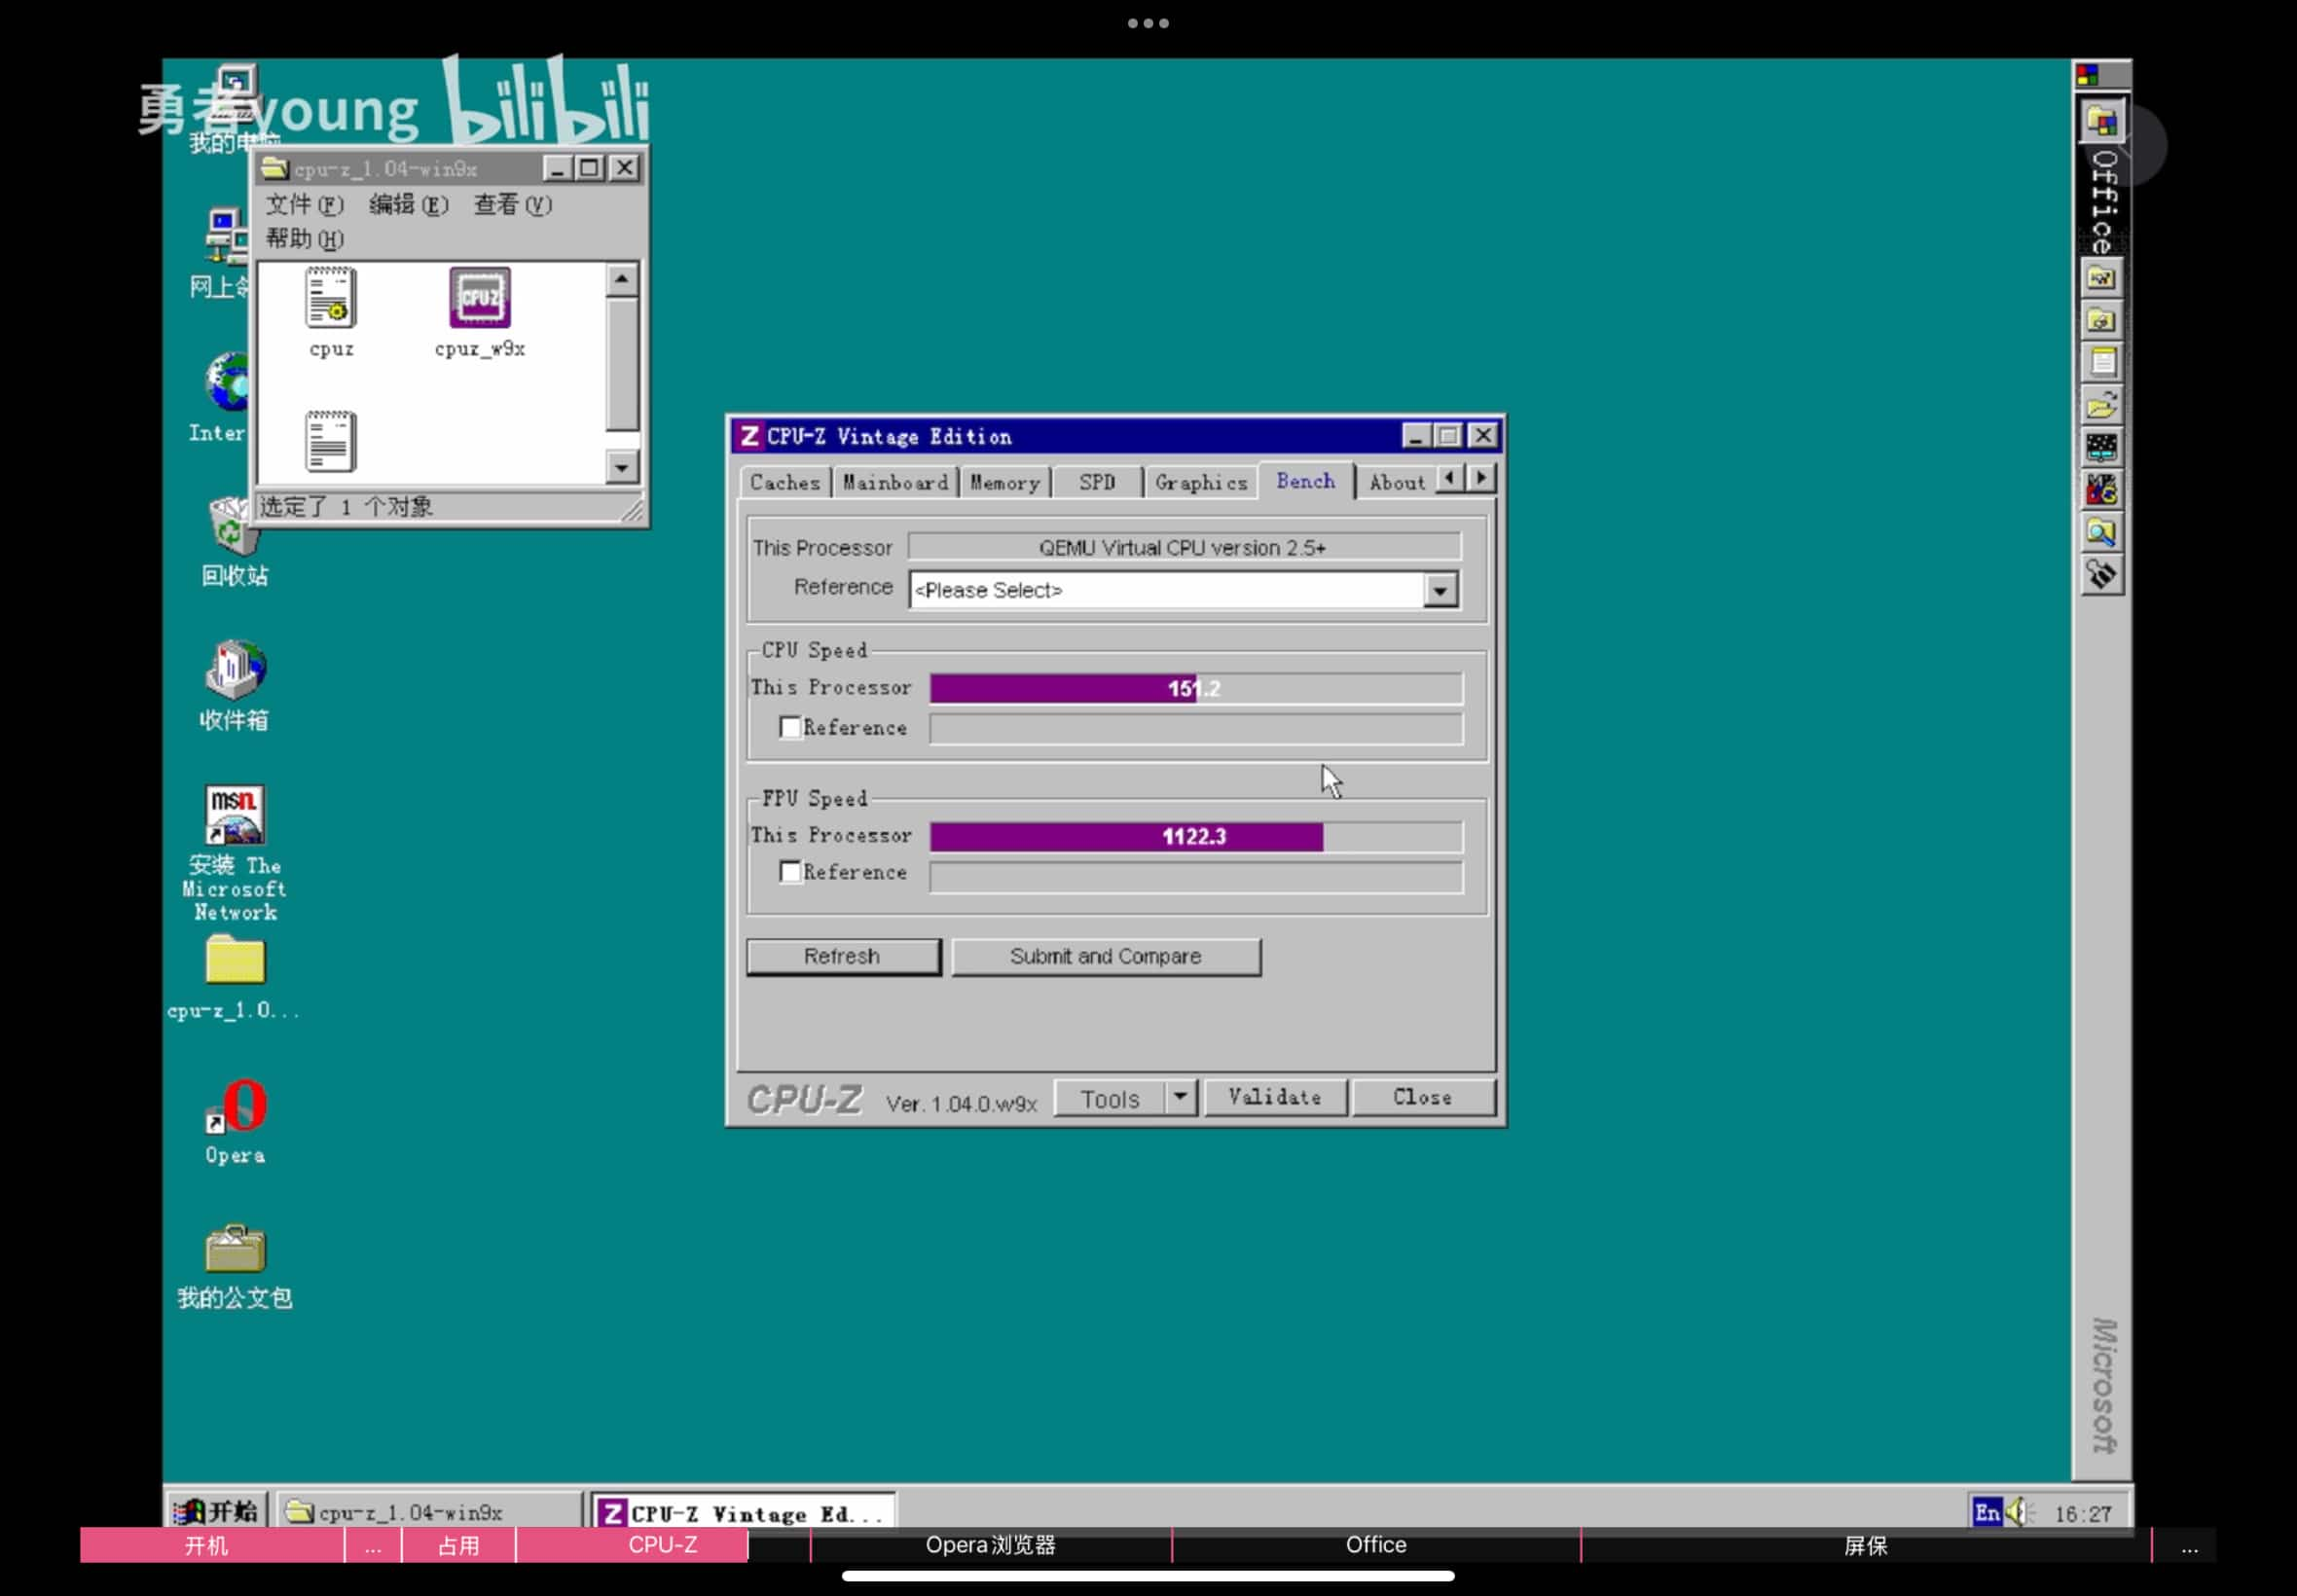Open Network Neighborhood 网上邻居 desktop icon
This screenshot has width=2297, height=1596.
point(228,237)
